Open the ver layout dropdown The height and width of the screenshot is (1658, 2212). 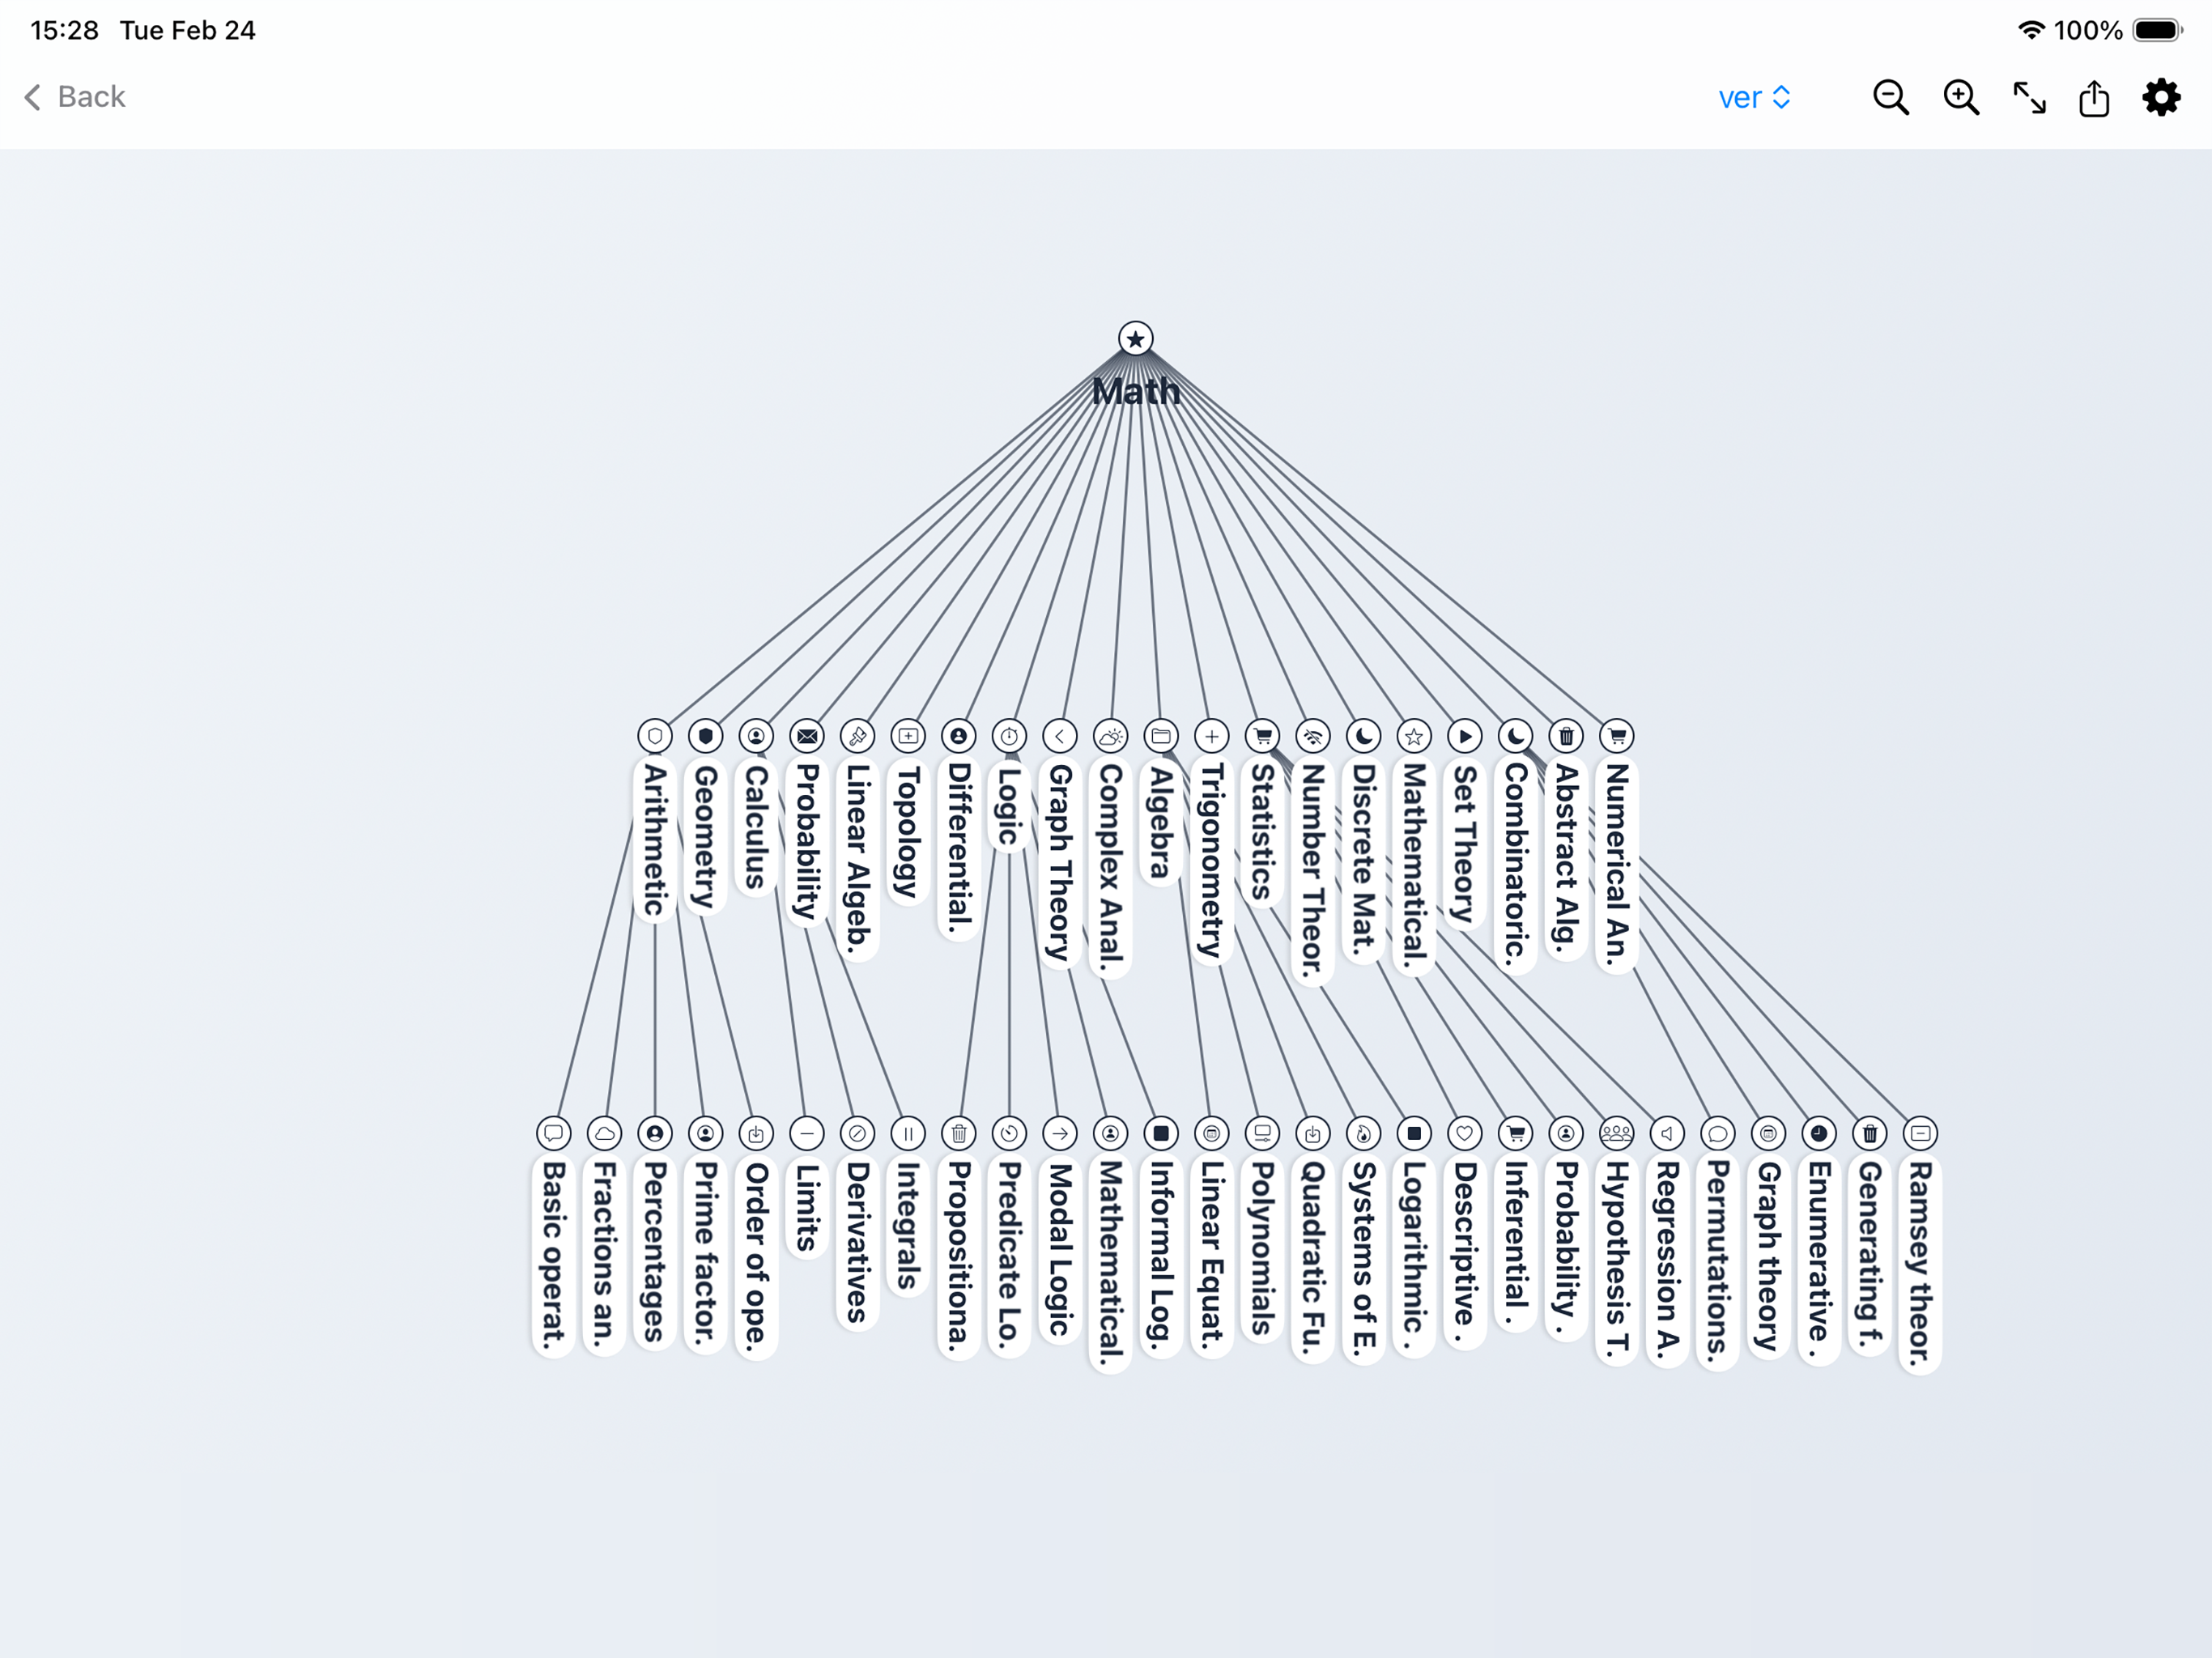(1754, 97)
